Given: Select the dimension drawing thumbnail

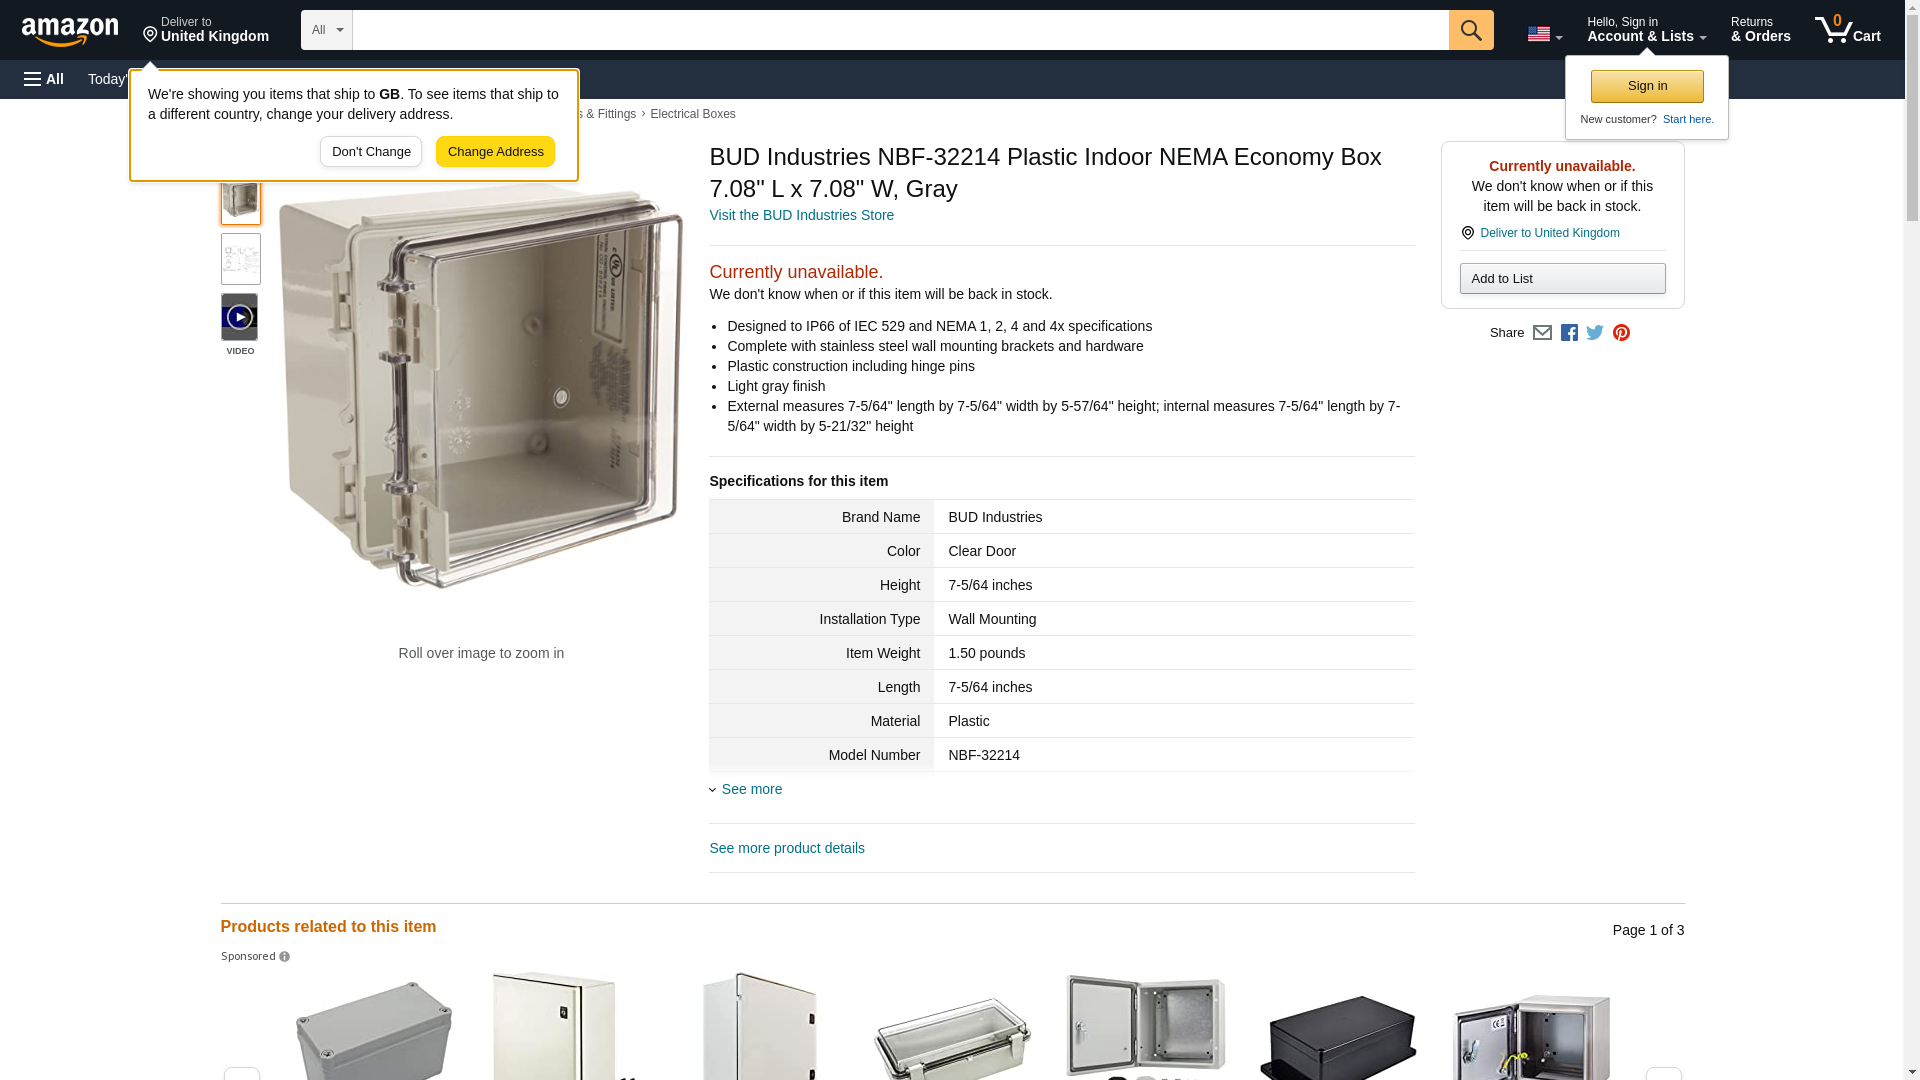Looking at the screenshot, I should tap(240, 259).
